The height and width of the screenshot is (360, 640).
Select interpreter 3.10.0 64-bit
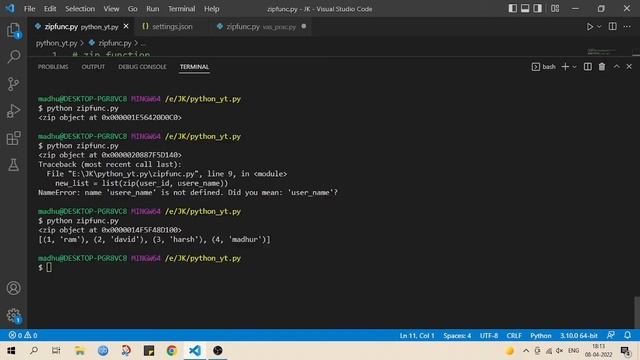(578, 336)
